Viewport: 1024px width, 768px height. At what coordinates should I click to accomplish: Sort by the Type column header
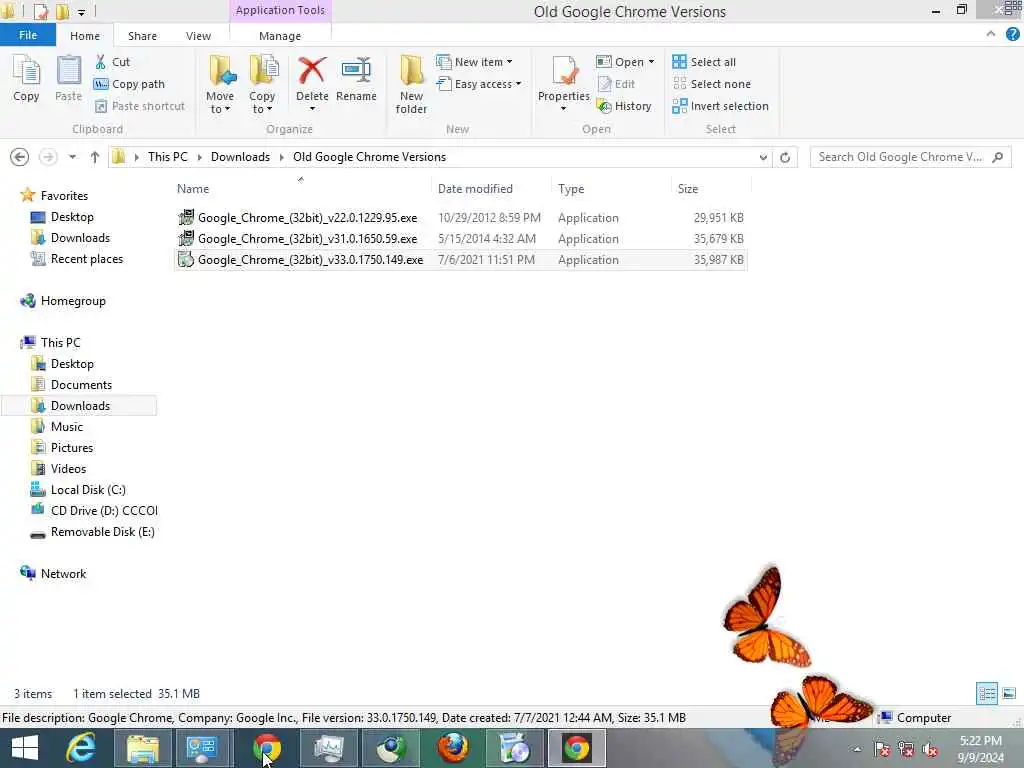[571, 189]
